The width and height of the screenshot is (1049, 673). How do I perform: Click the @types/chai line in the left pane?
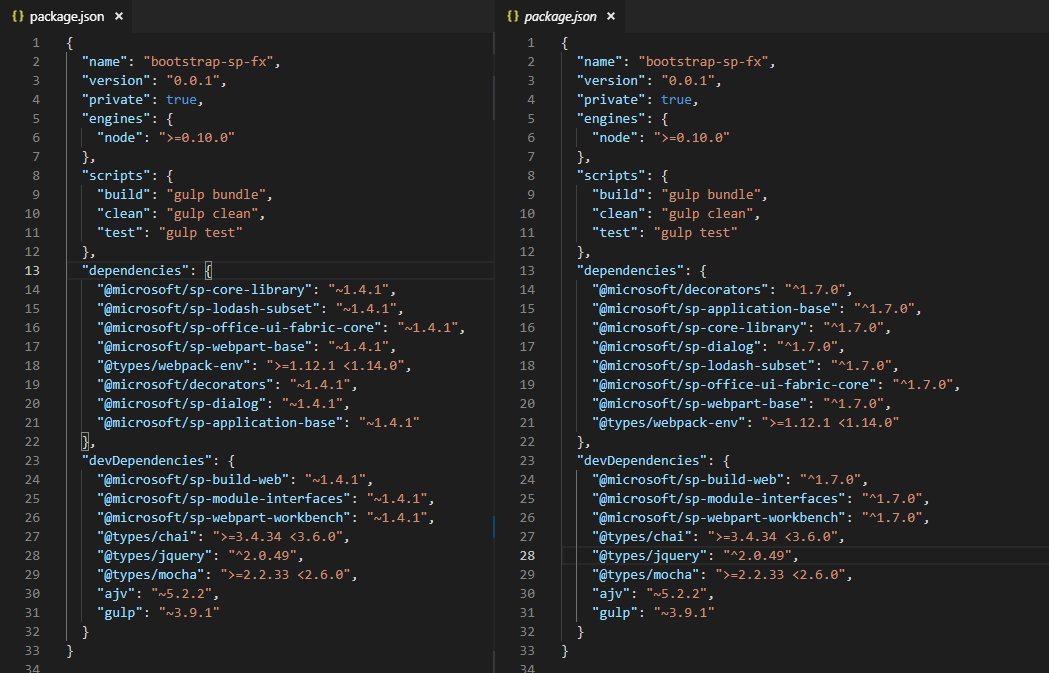[x=223, y=537]
